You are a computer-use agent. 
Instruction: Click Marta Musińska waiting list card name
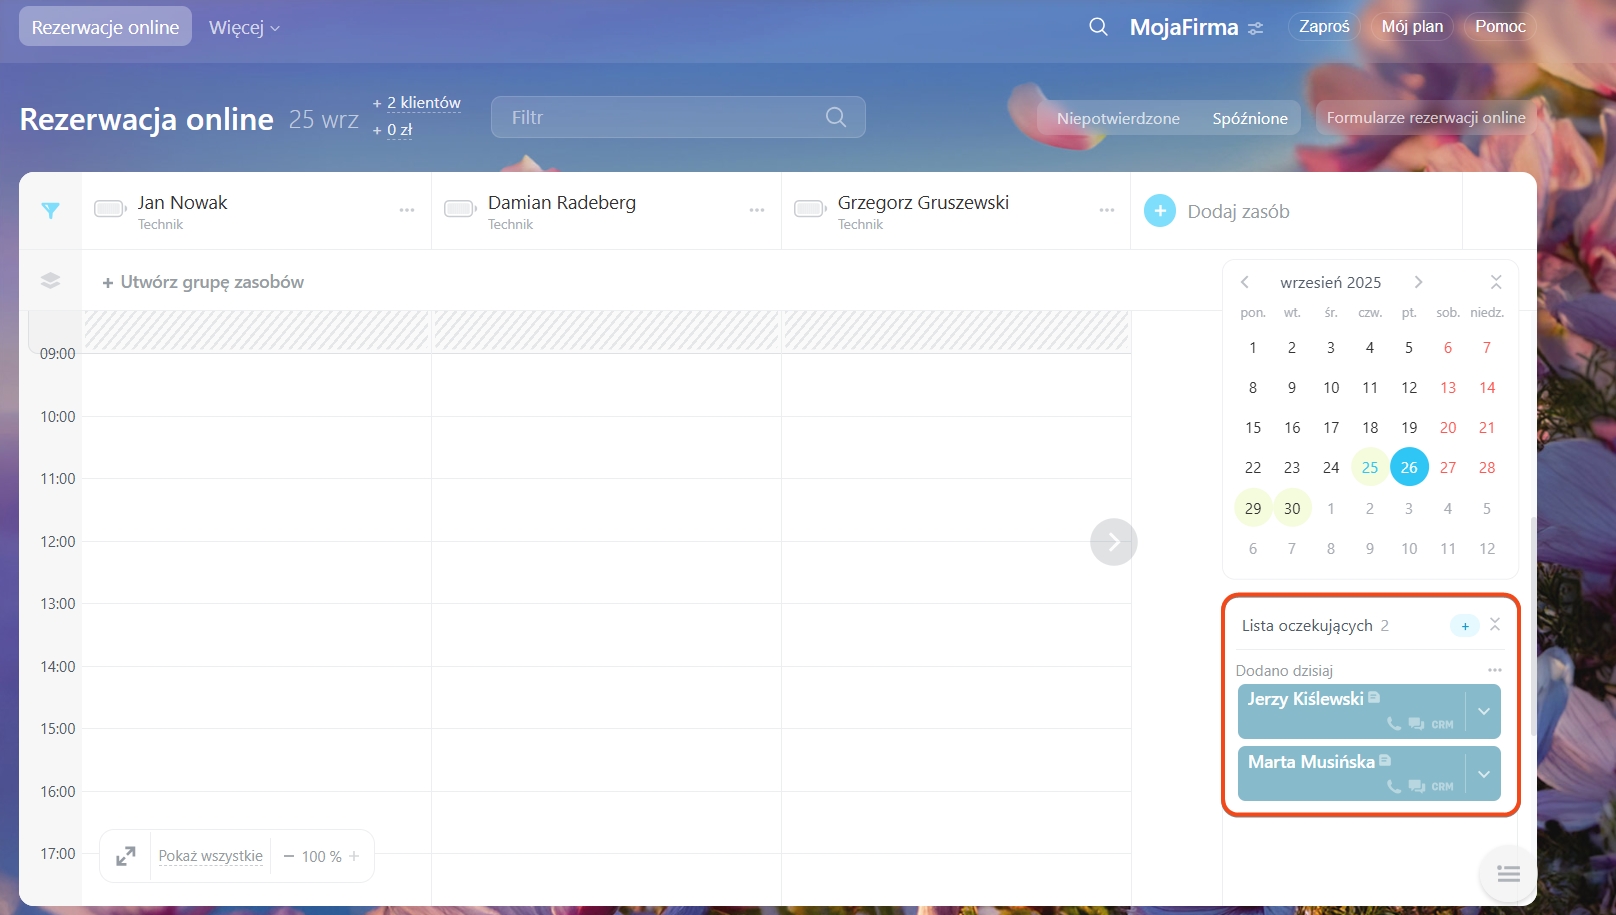tap(1312, 762)
